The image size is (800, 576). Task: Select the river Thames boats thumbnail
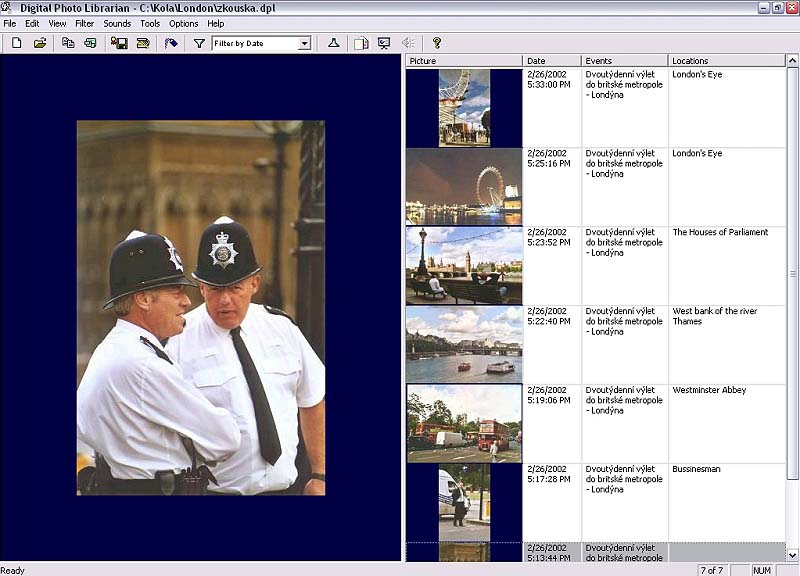[464, 345]
